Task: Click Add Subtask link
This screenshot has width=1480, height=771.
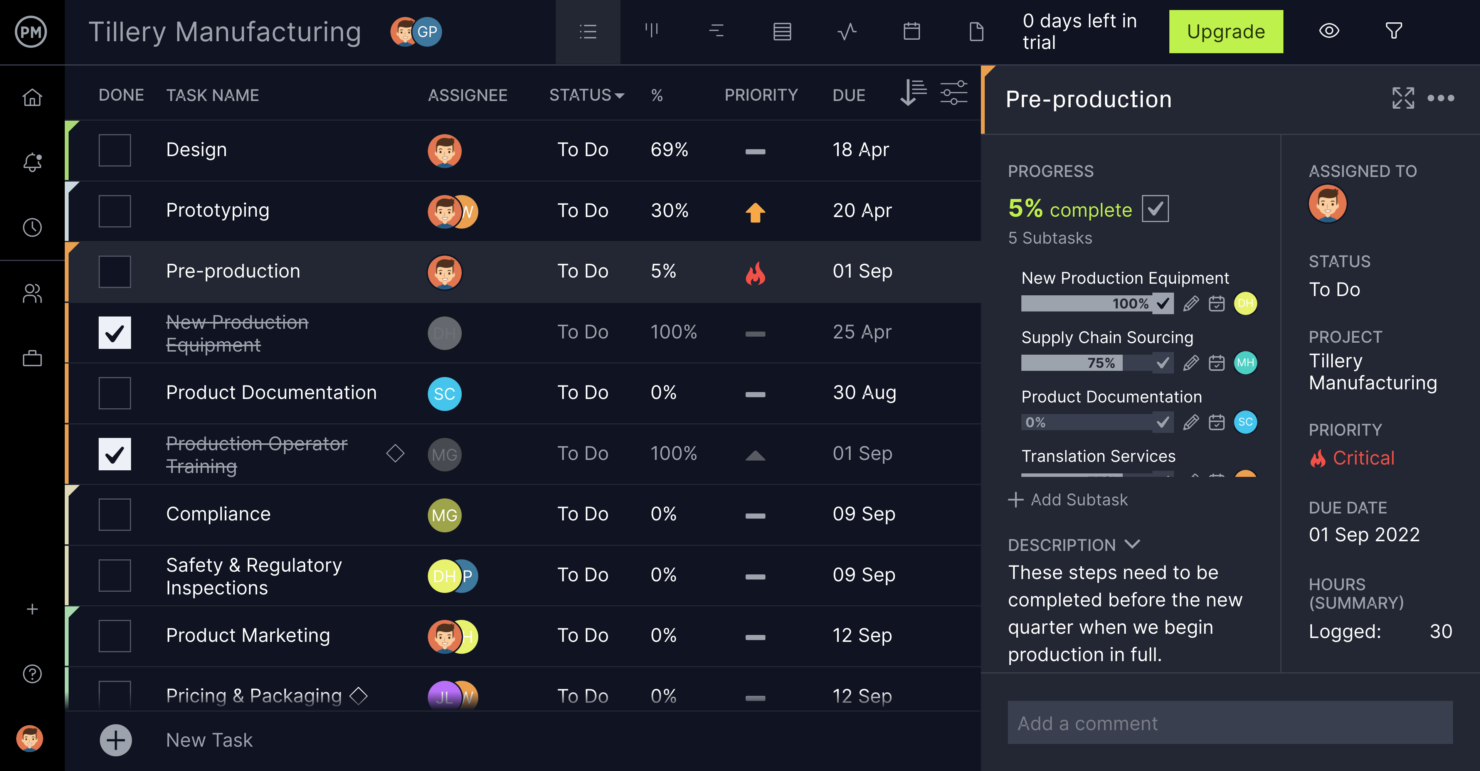Action: 1068,500
